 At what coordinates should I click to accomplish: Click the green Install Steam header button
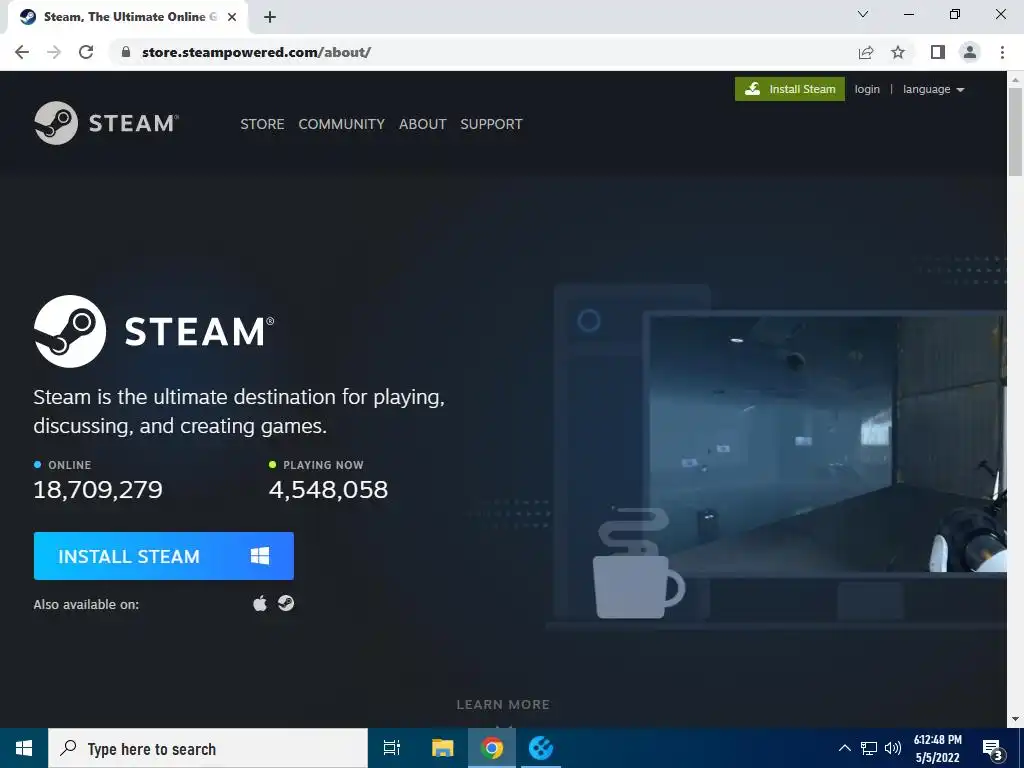pos(790,89)
